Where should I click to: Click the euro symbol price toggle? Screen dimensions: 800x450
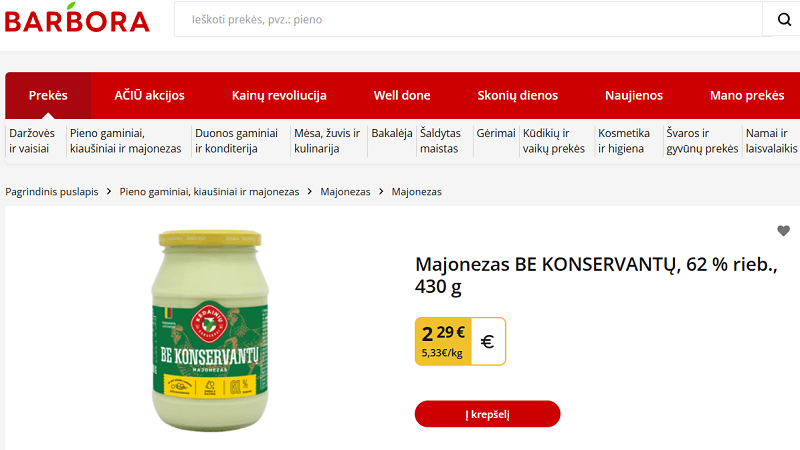coord(488,341)
